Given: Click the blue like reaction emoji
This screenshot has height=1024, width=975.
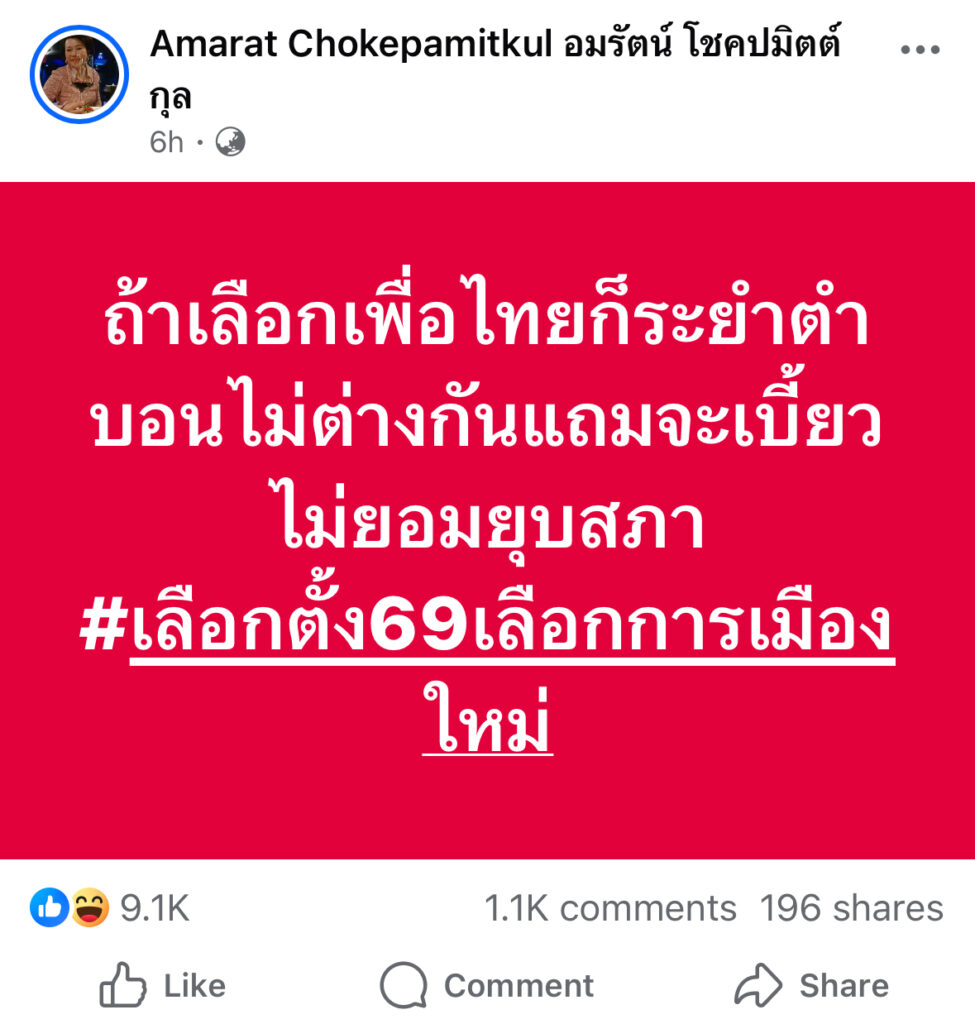Looking at the screenshot, I should [x=49, y=907].
